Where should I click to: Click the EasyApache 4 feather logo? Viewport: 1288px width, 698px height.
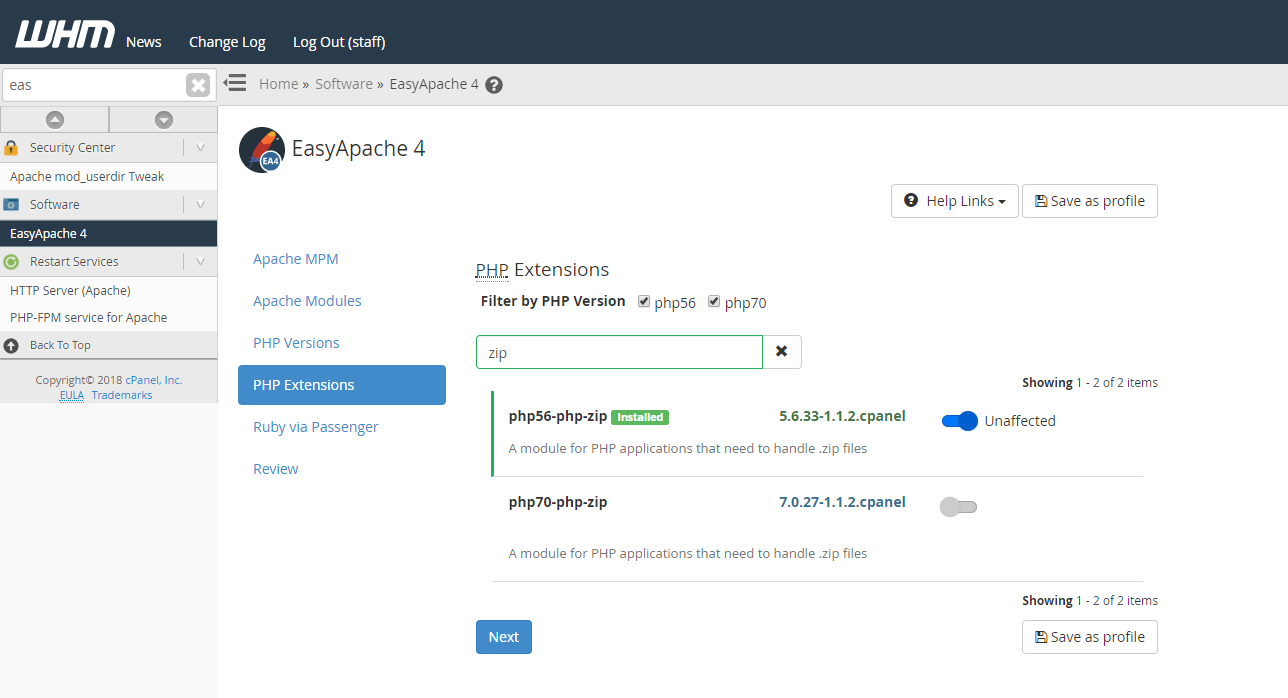[x=261, y=150]
